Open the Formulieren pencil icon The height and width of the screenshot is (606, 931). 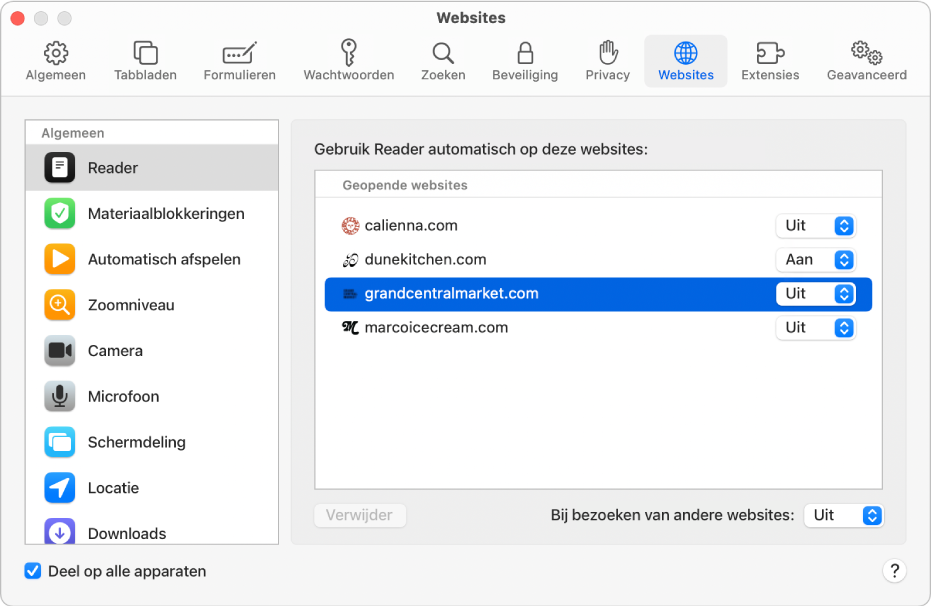239,53
